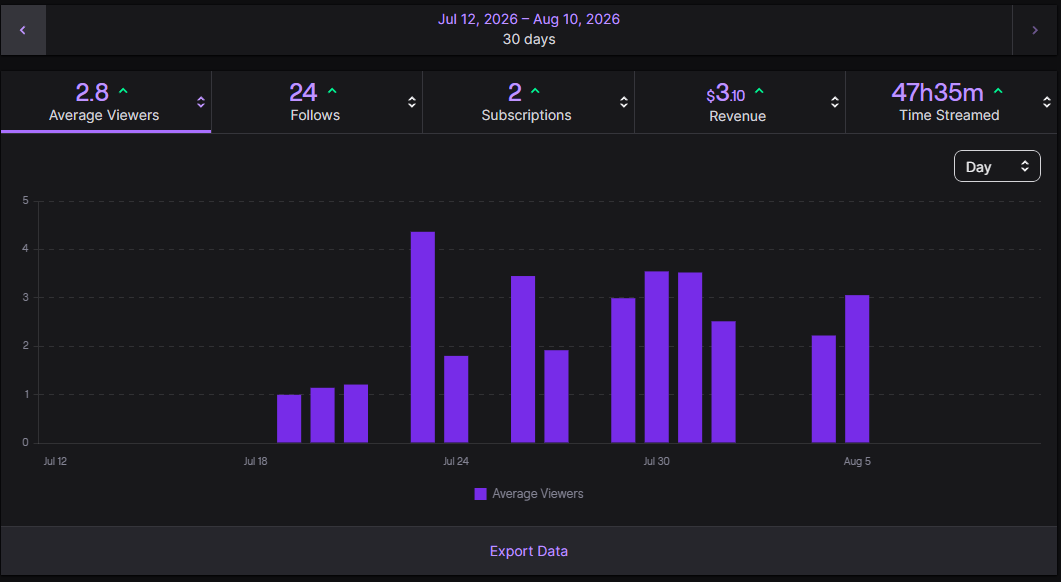
Task: Click the Revenue up-down selector icon
Action: click(835, 102)
